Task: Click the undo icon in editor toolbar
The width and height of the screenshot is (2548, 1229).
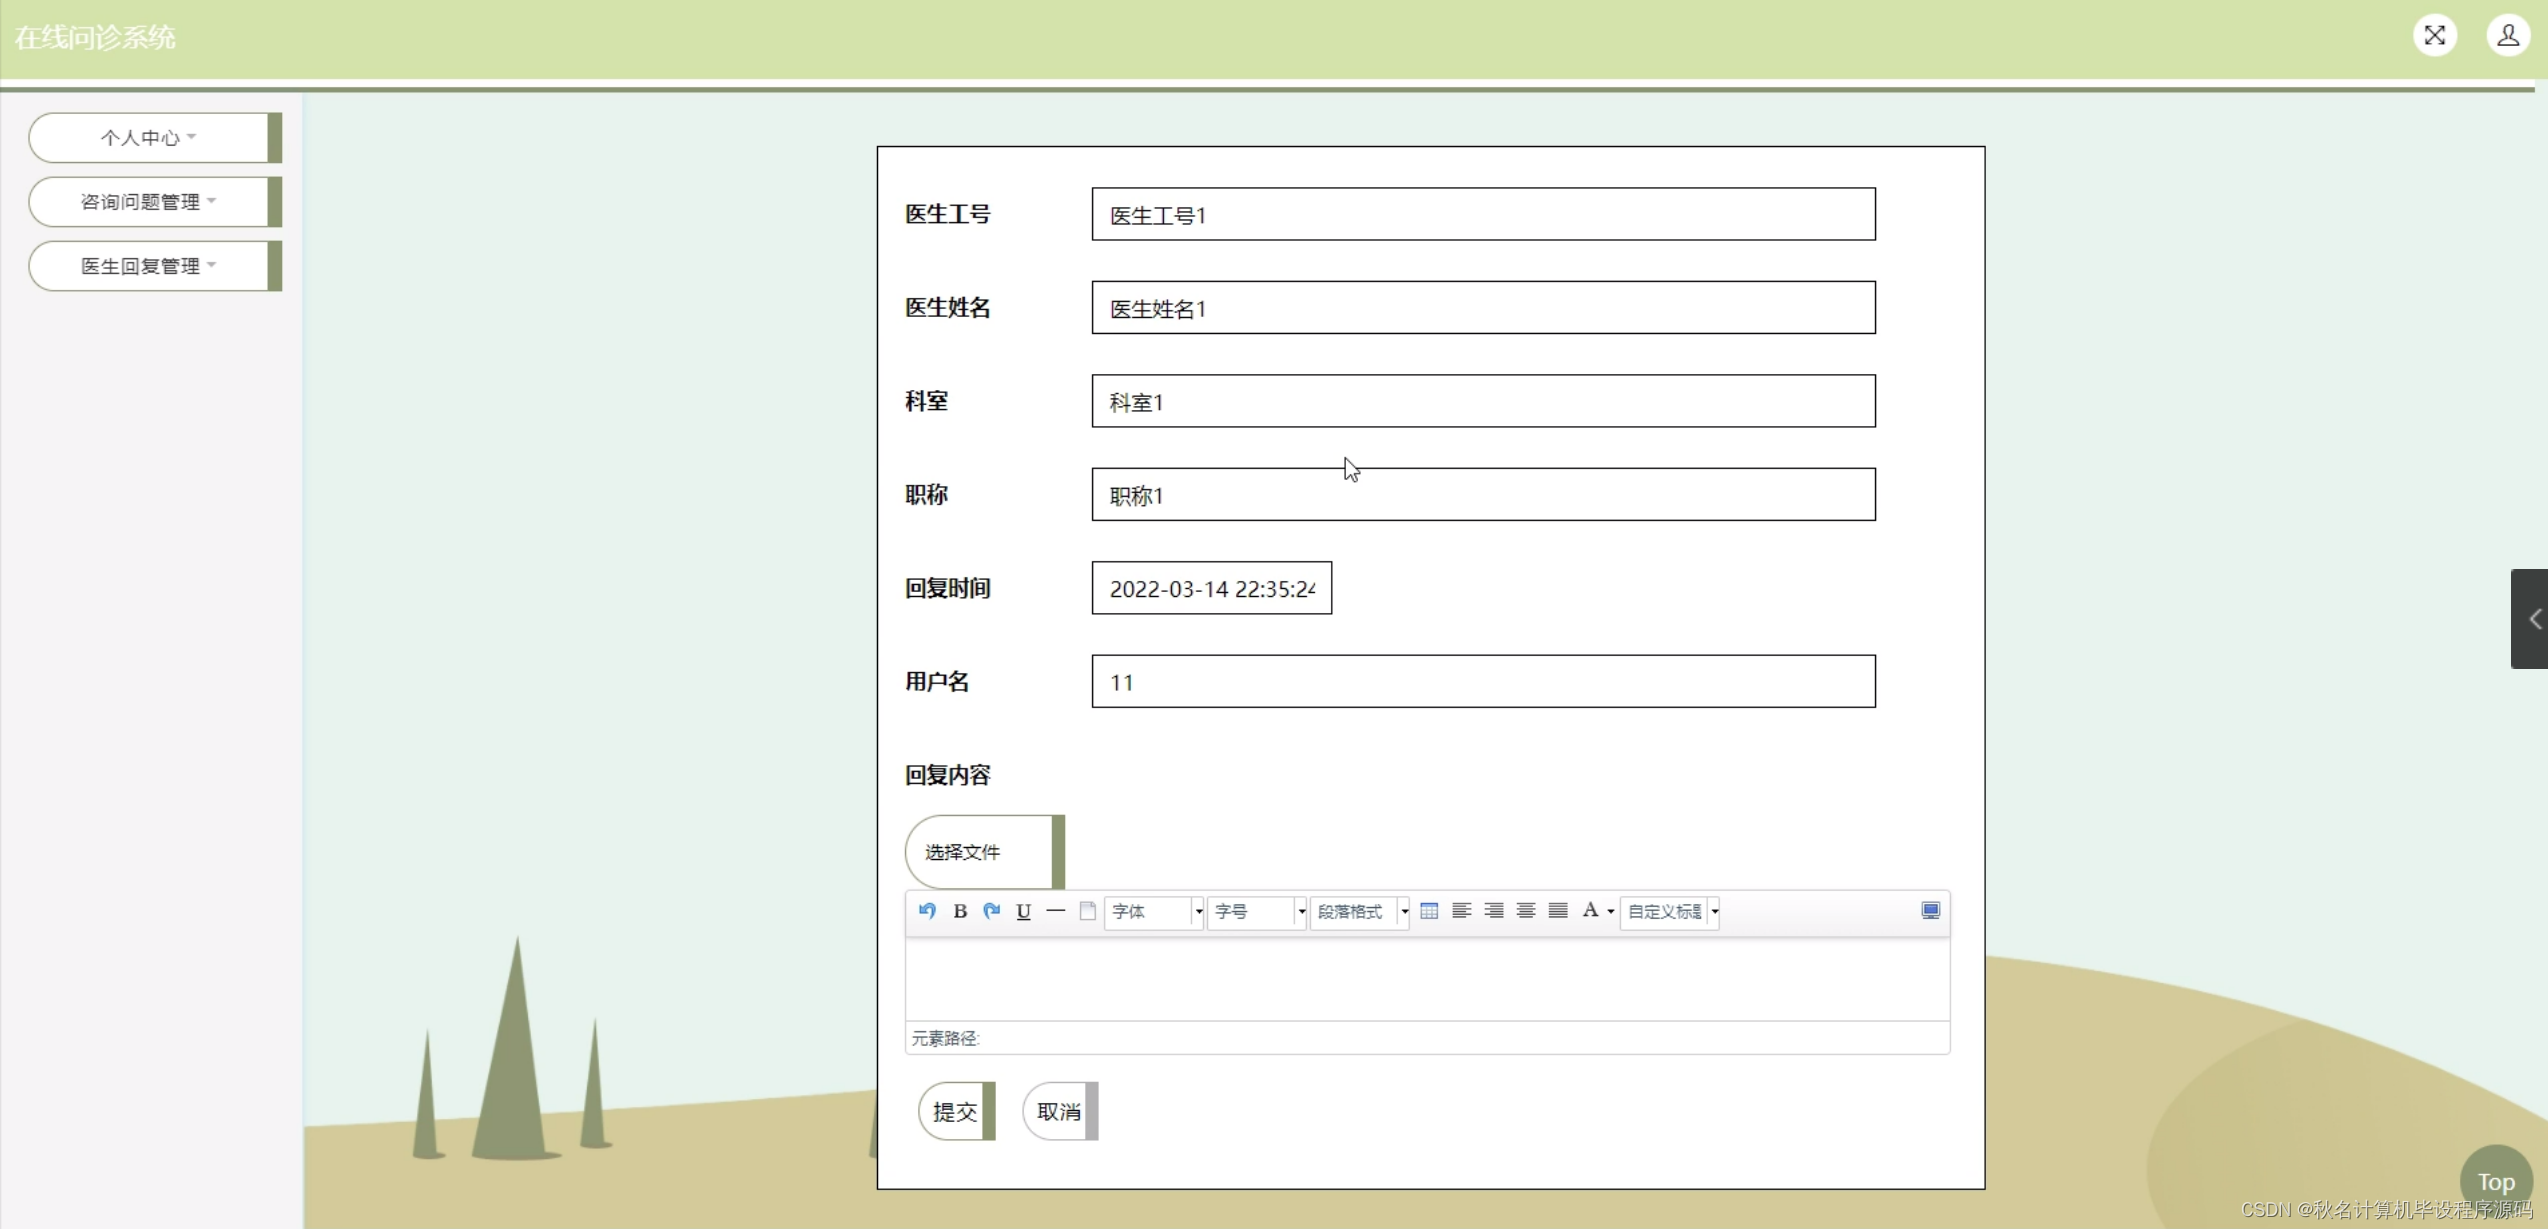Action: point(927,911)
